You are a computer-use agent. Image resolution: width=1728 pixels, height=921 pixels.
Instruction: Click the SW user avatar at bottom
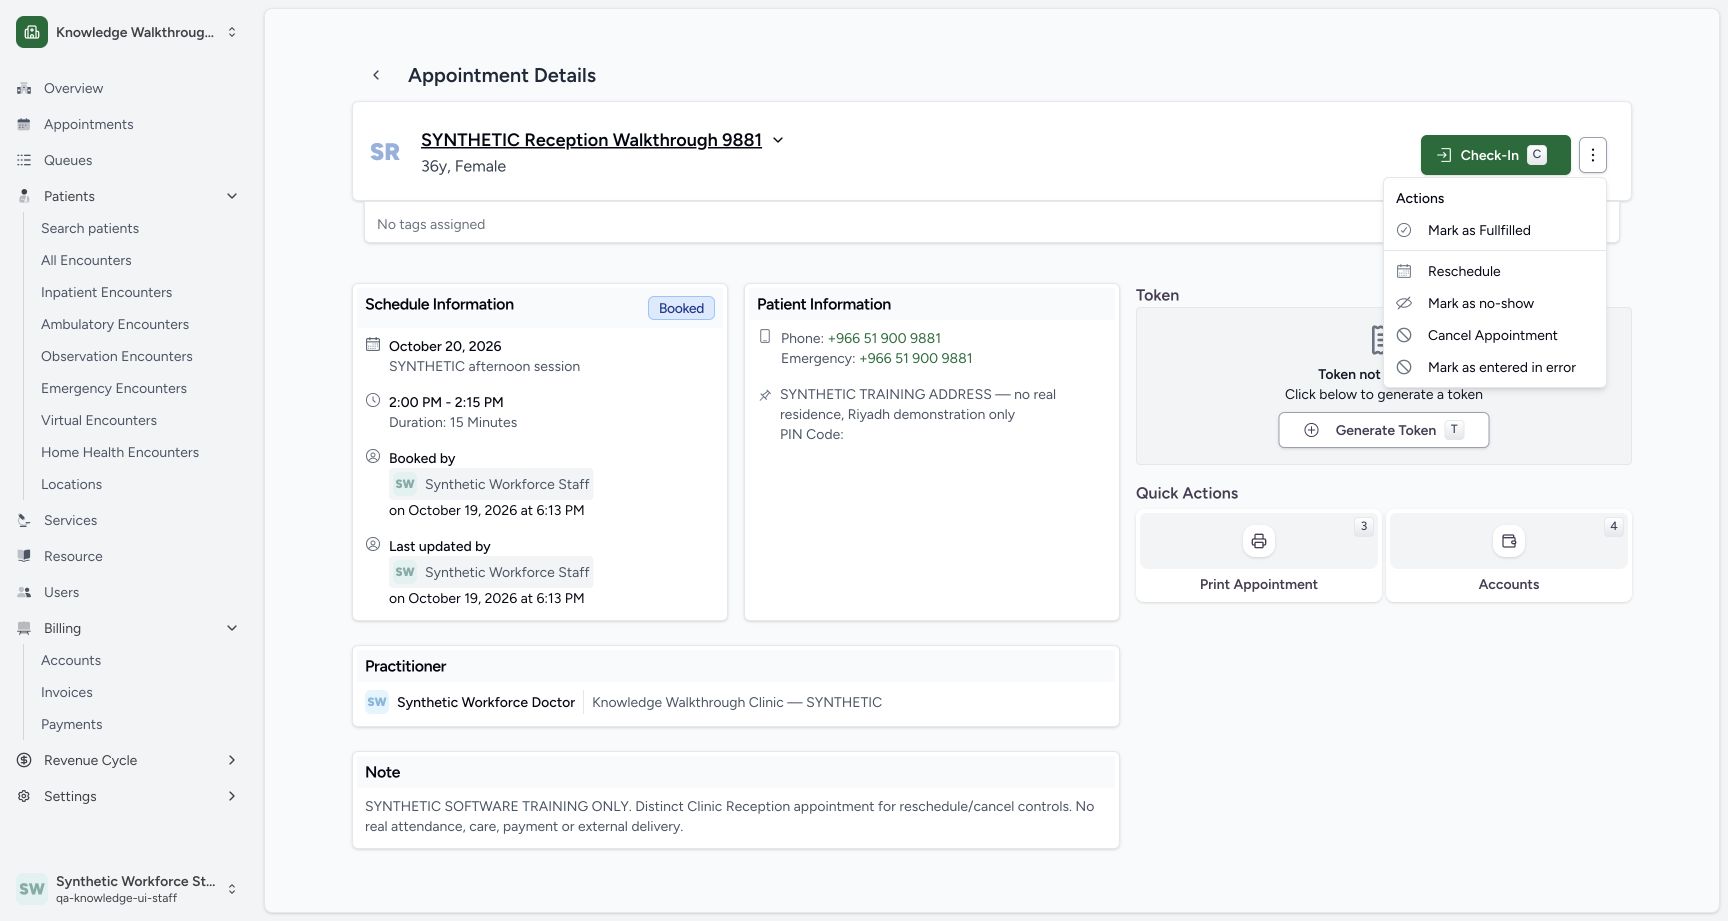(x=32, y=889)
